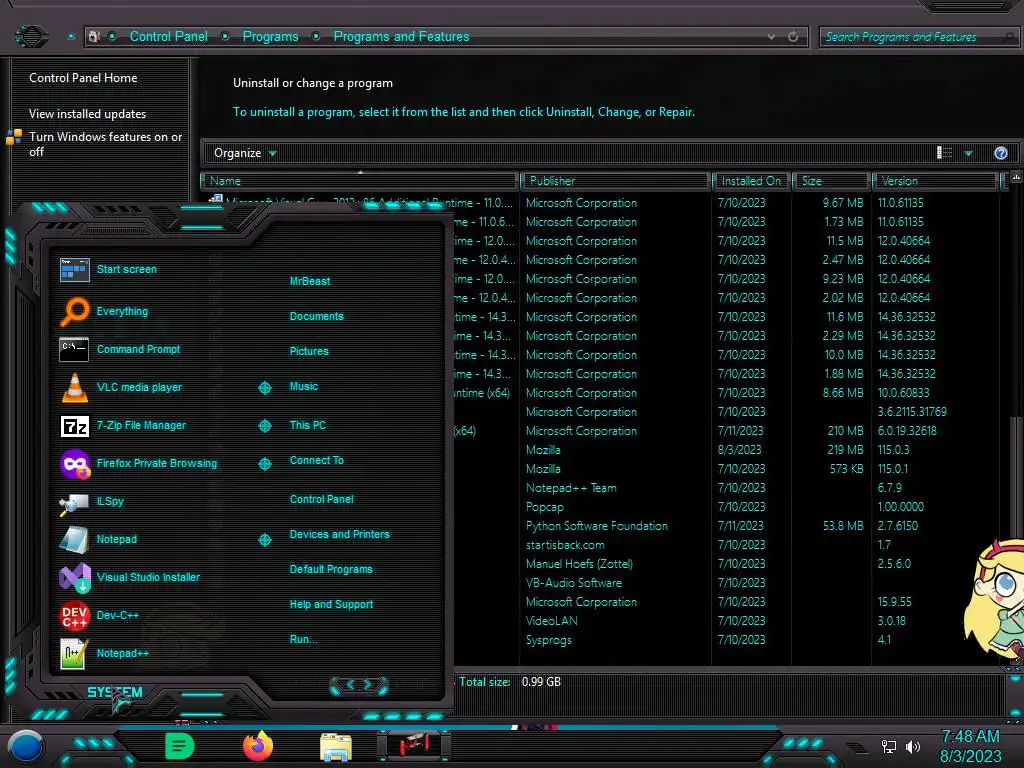
Task: Open Command Prompt icon
Action: [x=74, y=349]
